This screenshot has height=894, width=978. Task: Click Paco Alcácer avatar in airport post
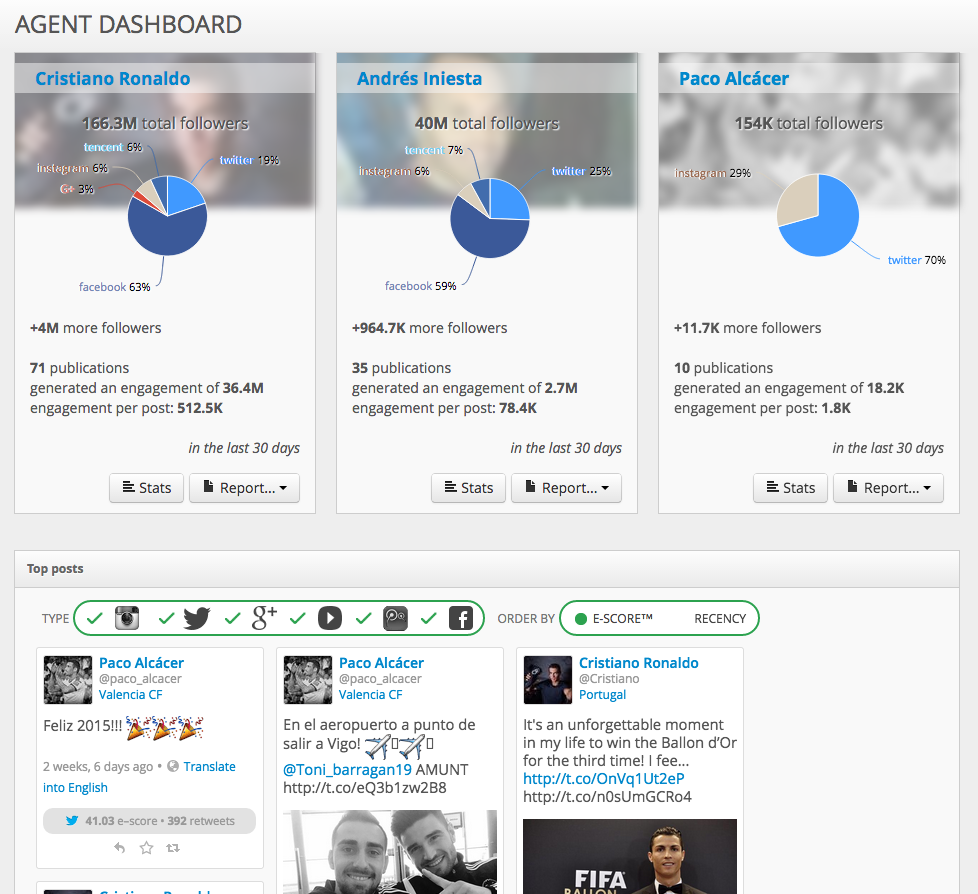pos(307,679)
